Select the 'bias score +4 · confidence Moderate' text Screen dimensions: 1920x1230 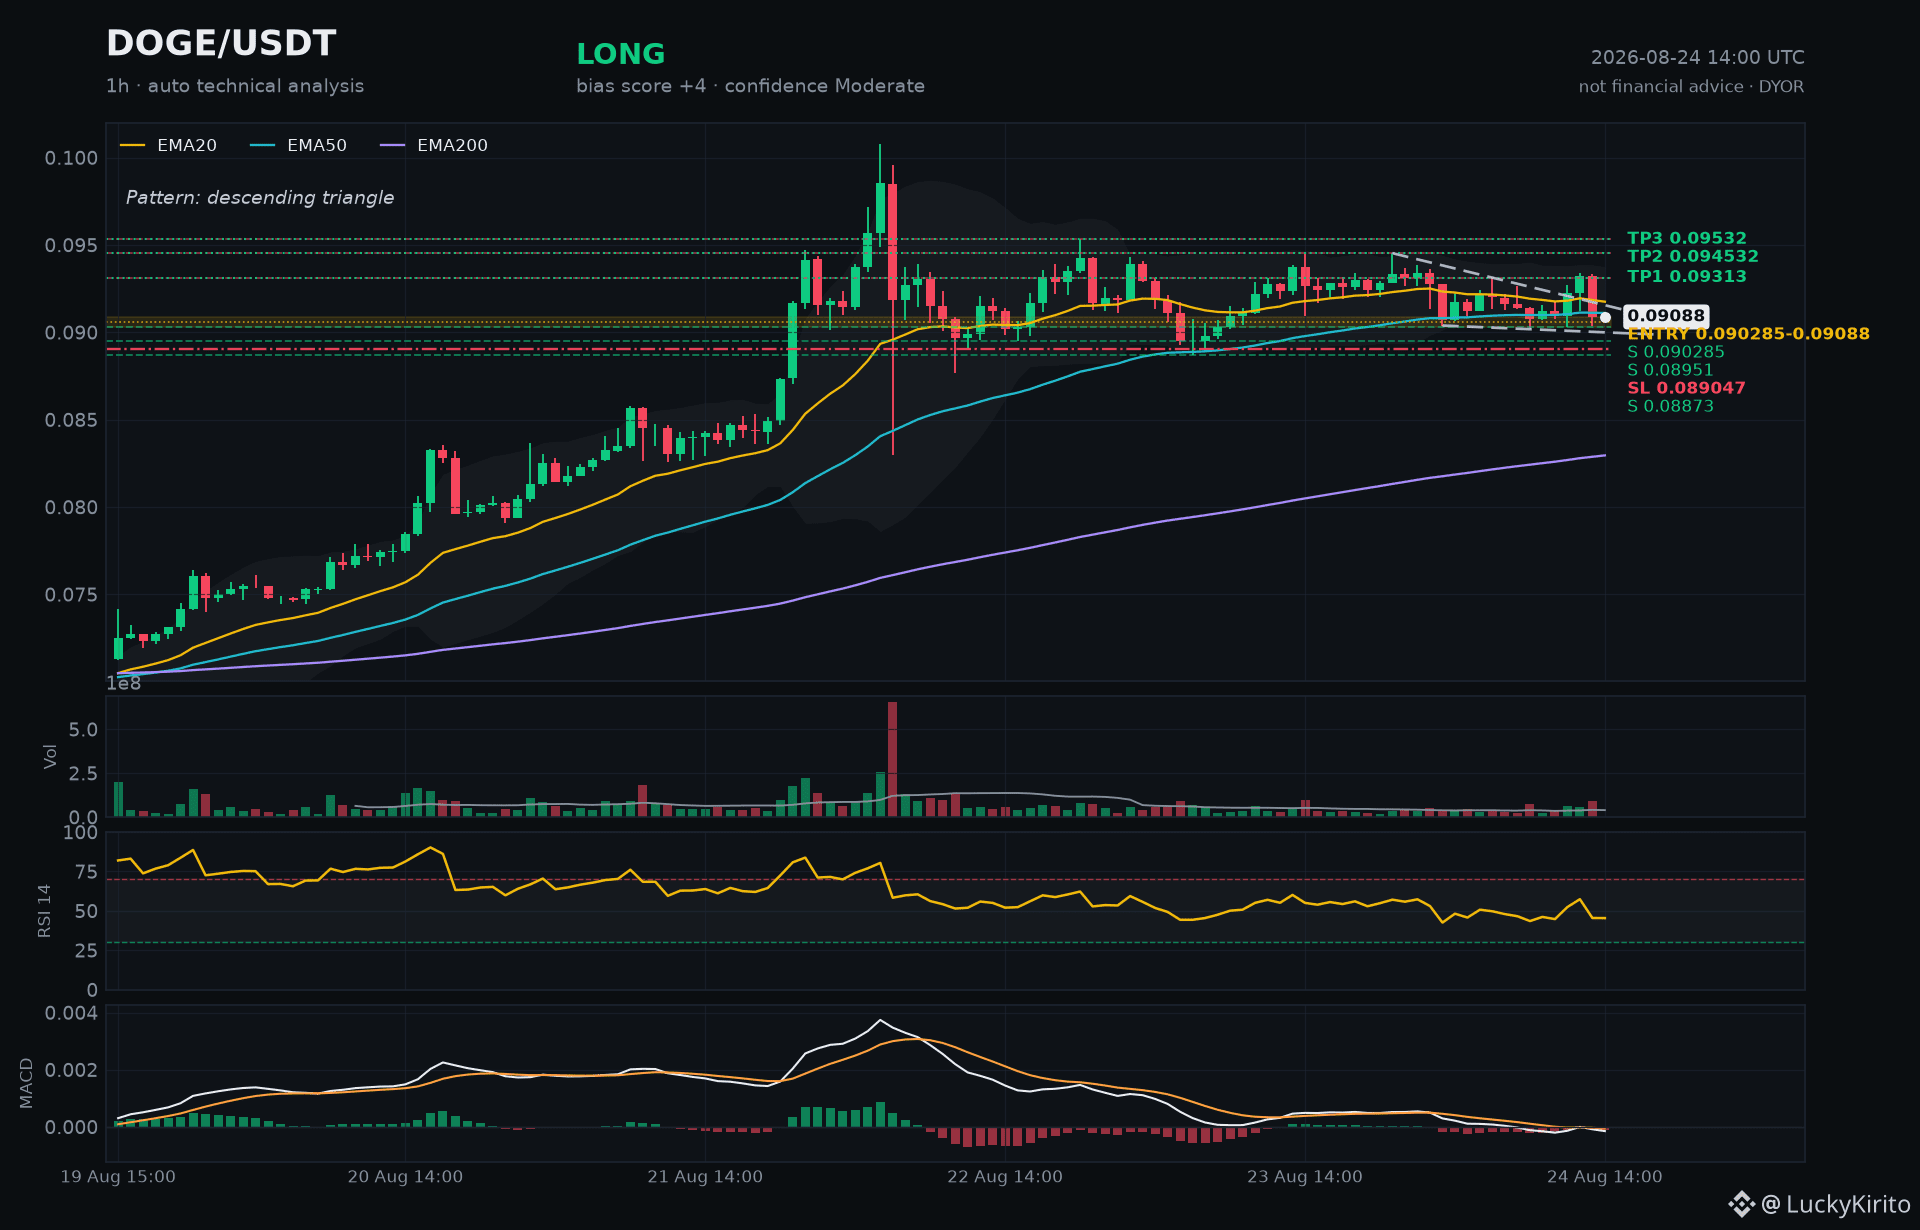coord(750,86)
